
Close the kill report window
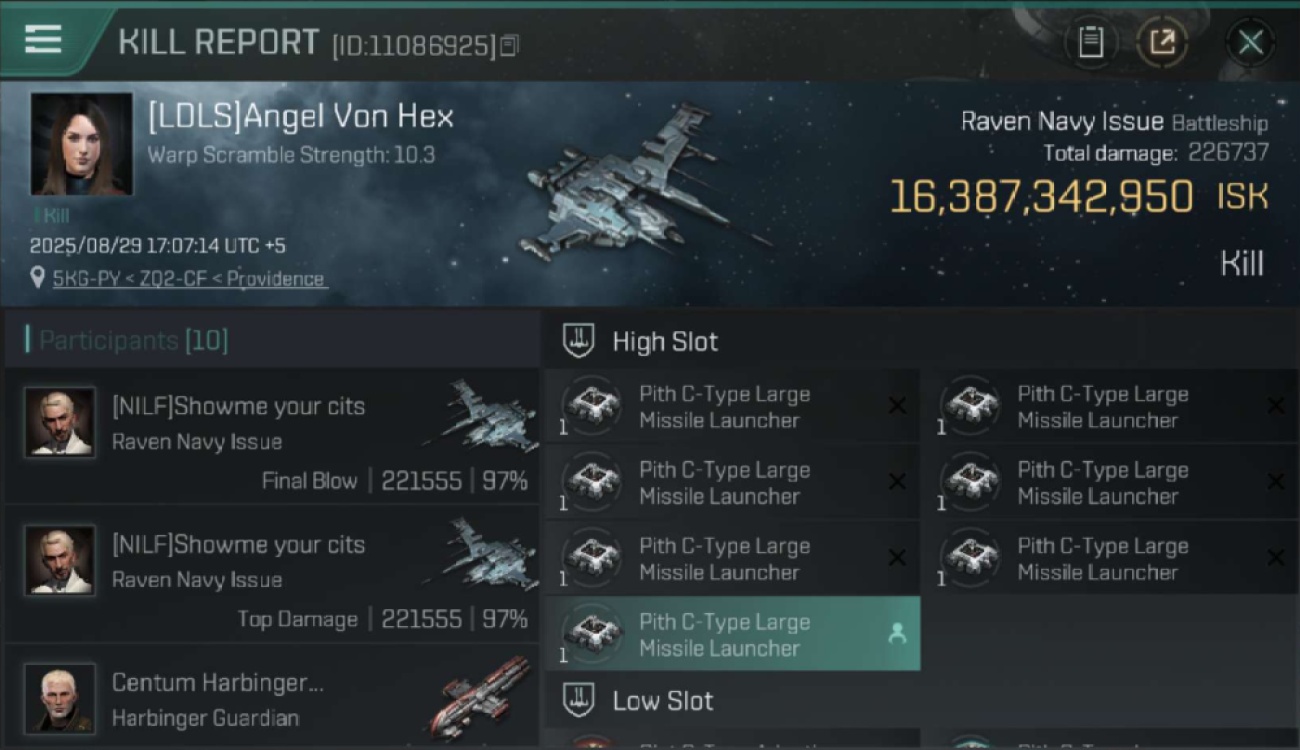pos(1251,42)
